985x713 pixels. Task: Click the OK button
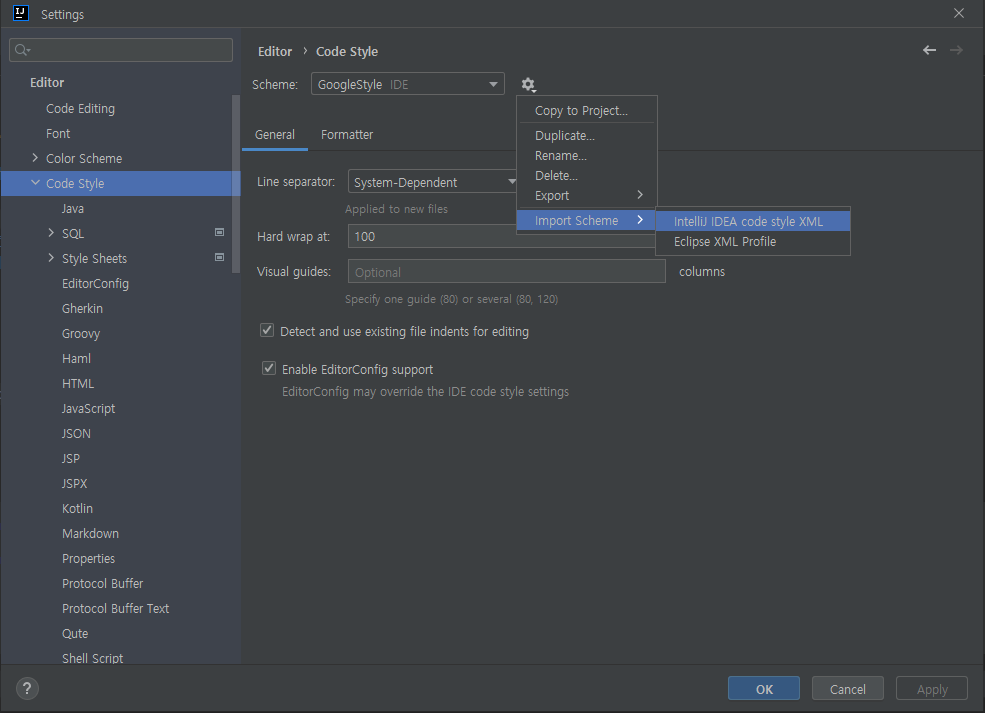[x=764, y=689]
